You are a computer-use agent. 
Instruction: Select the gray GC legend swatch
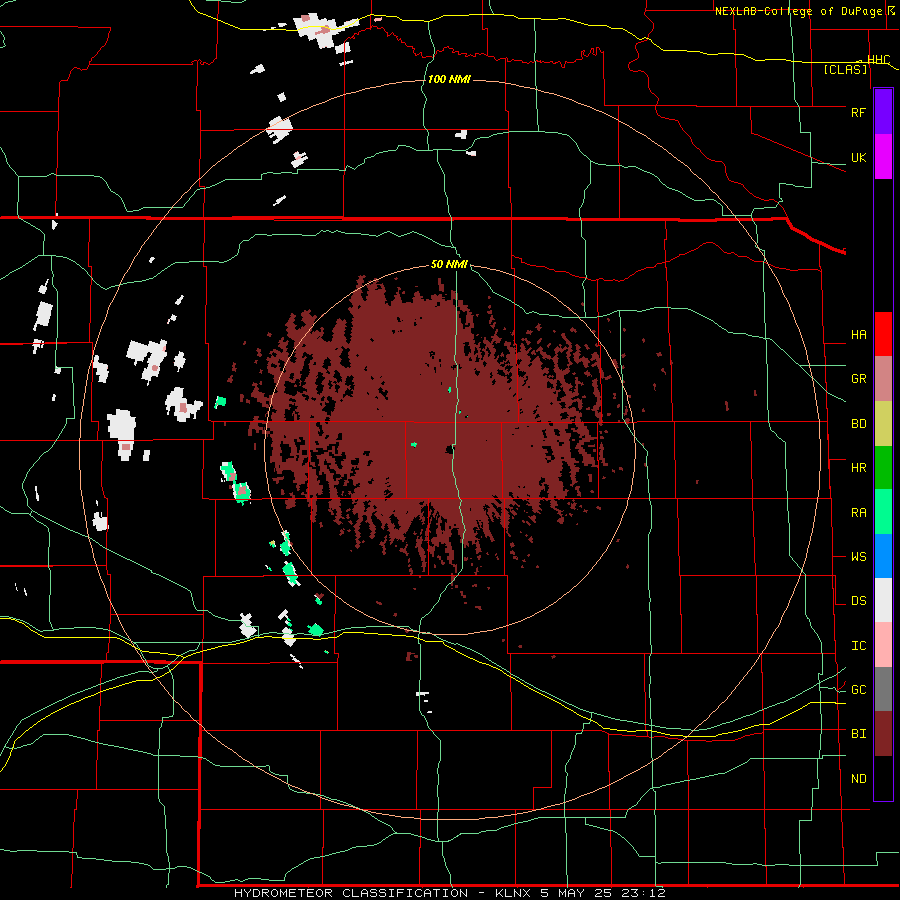click(883, 689)
